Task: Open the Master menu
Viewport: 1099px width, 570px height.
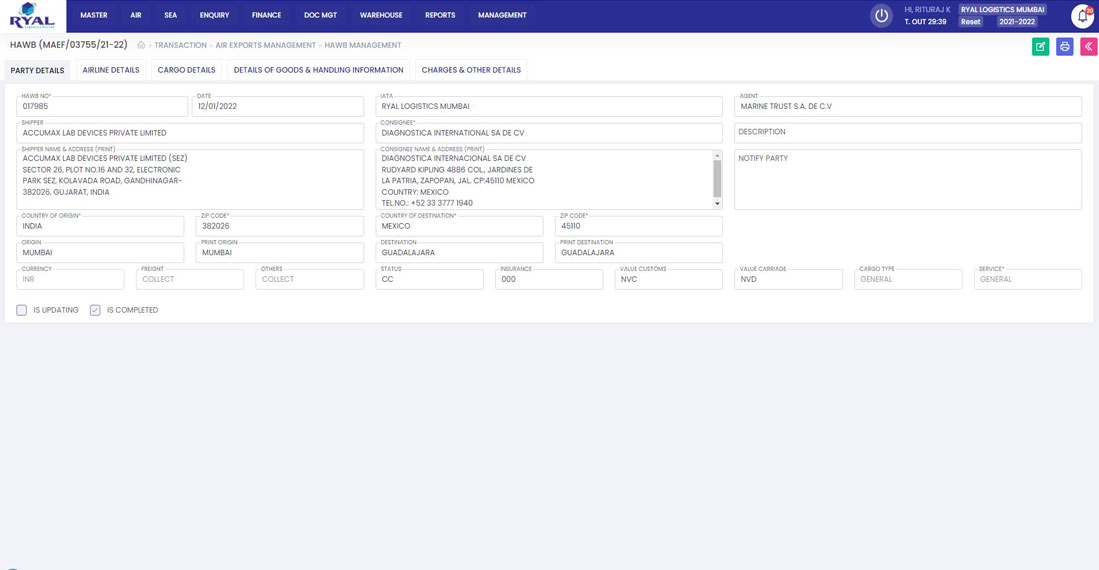Action: 94,15
